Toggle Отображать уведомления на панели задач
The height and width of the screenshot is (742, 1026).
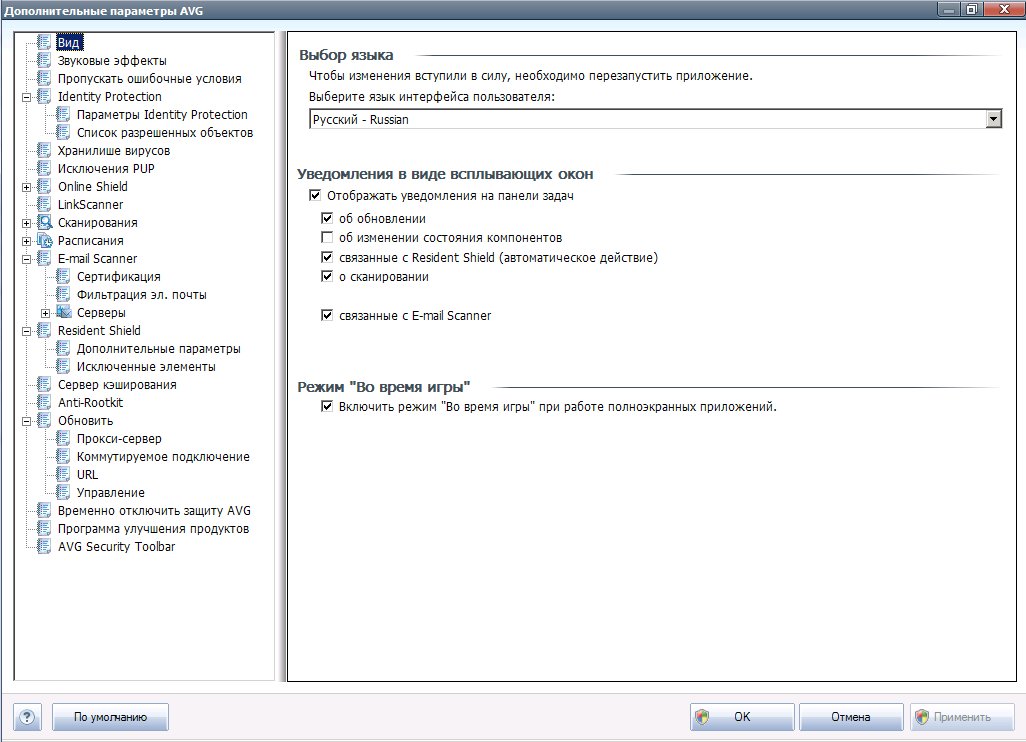(x=315, y=195)
